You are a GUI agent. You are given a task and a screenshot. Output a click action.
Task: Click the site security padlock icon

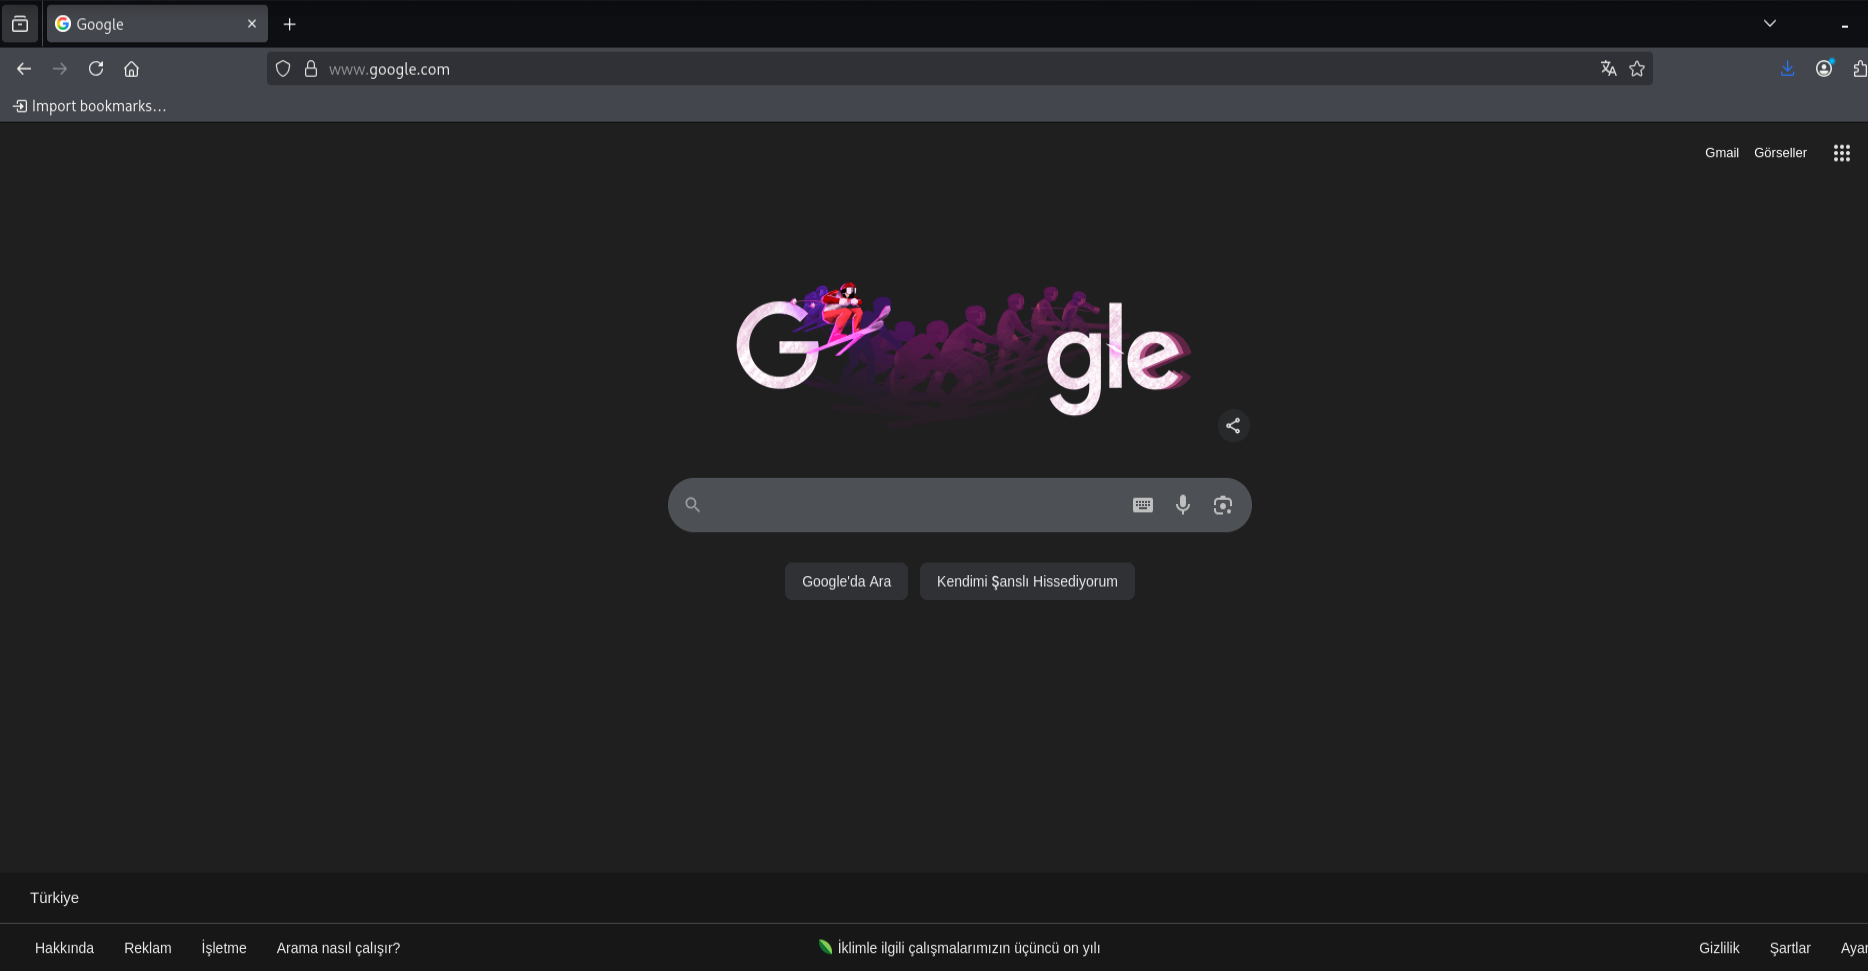tap(311, 69)
